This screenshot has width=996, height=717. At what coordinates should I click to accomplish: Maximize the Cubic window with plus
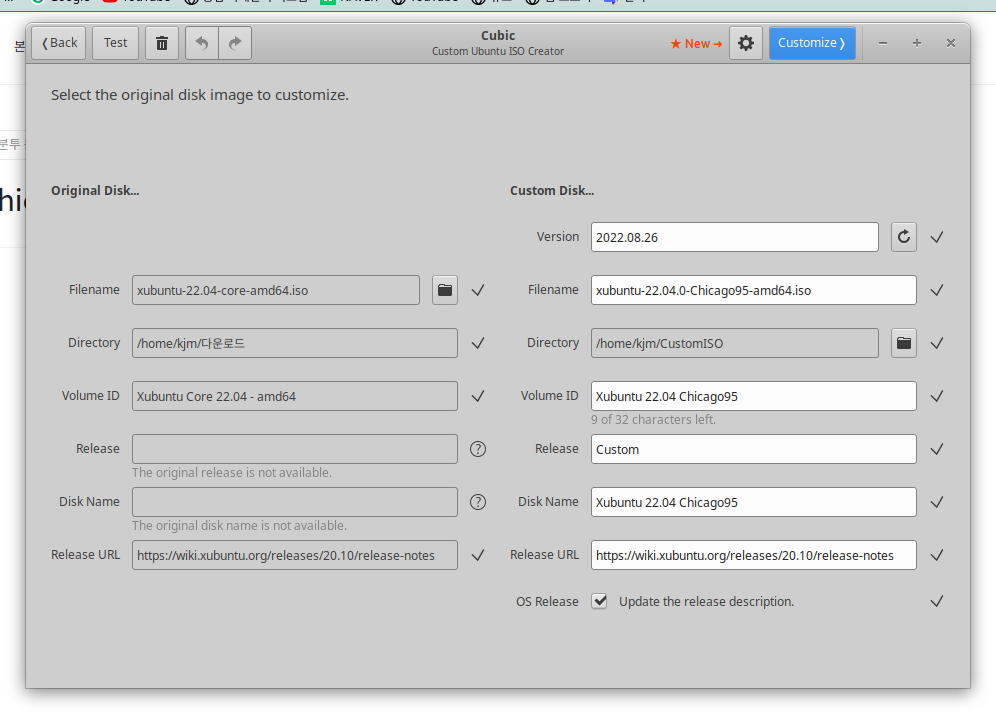(x=917, y=43)
